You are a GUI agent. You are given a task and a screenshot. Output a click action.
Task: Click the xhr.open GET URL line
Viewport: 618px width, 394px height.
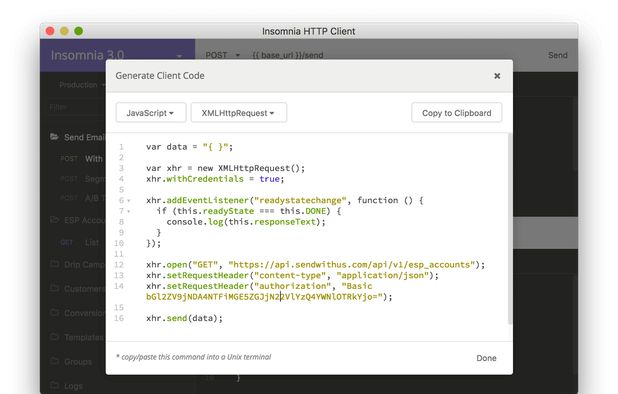point(315,265)
